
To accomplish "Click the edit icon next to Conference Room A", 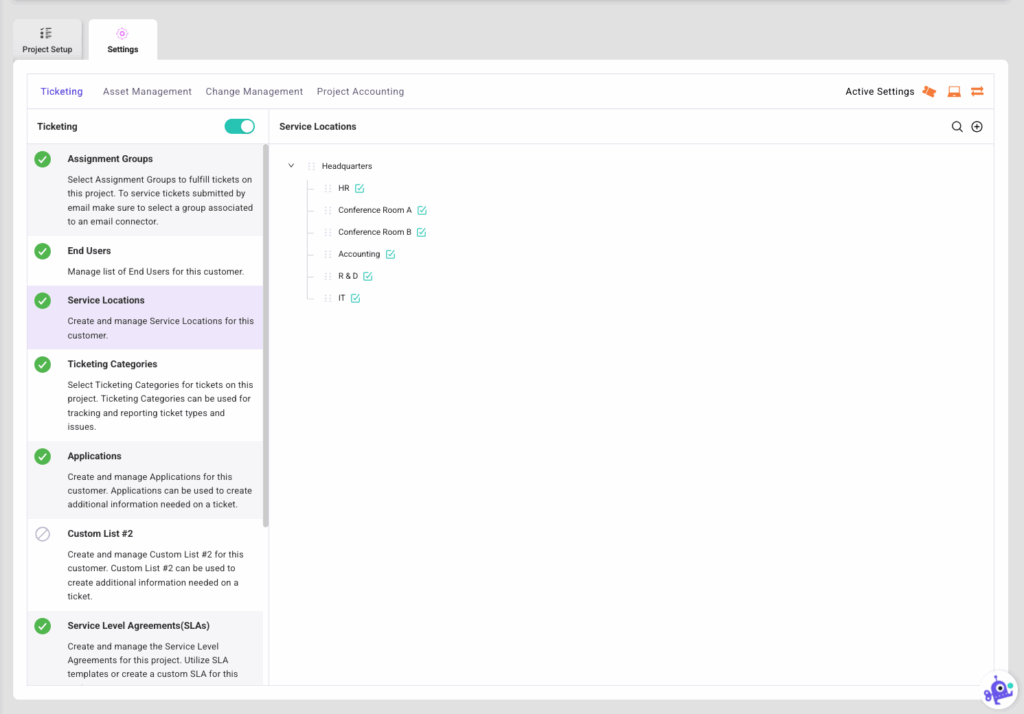I will [x=422, y=210].
